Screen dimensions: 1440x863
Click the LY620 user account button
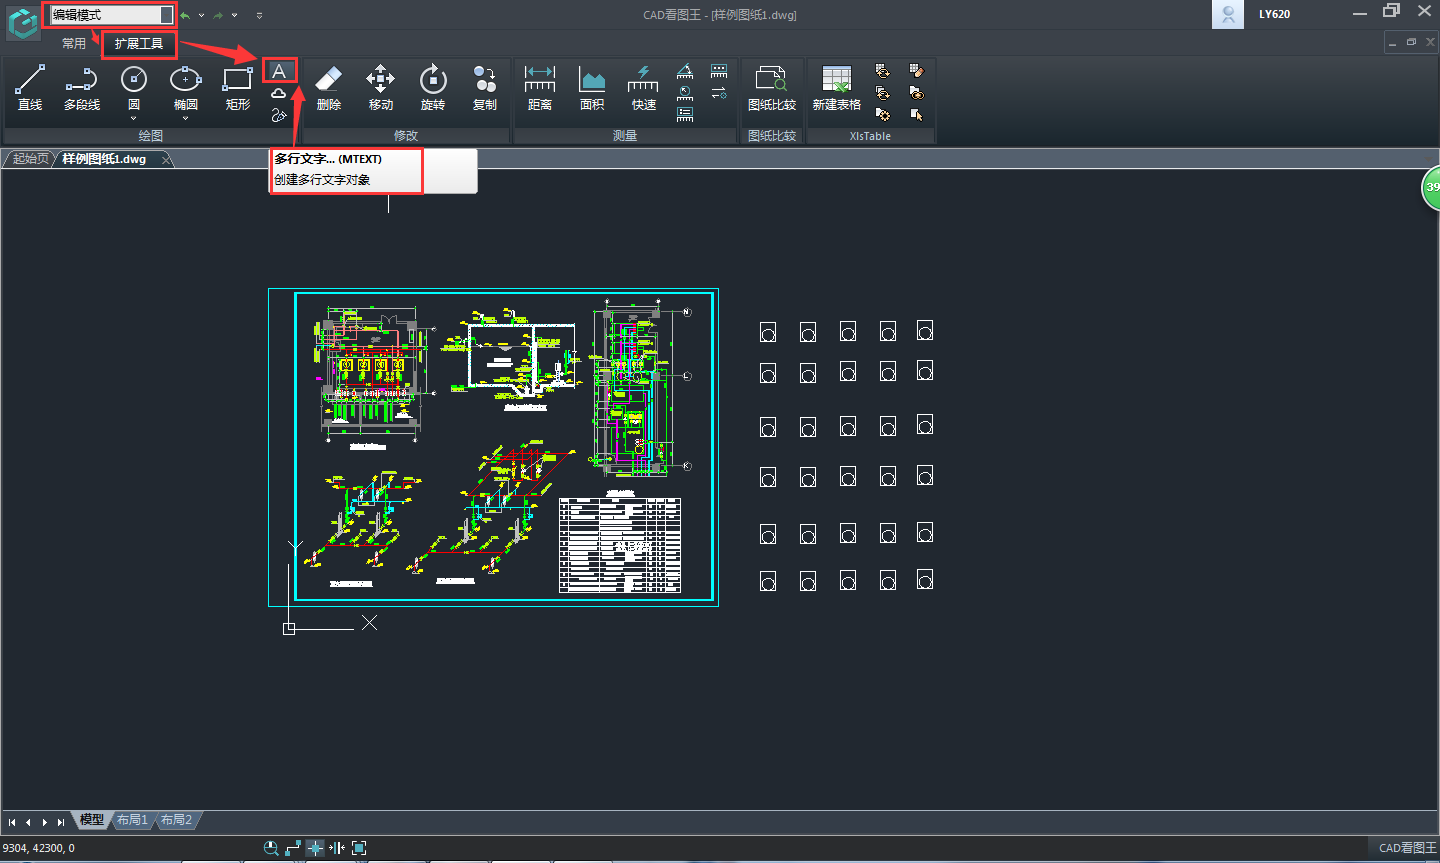point(1273,14)
